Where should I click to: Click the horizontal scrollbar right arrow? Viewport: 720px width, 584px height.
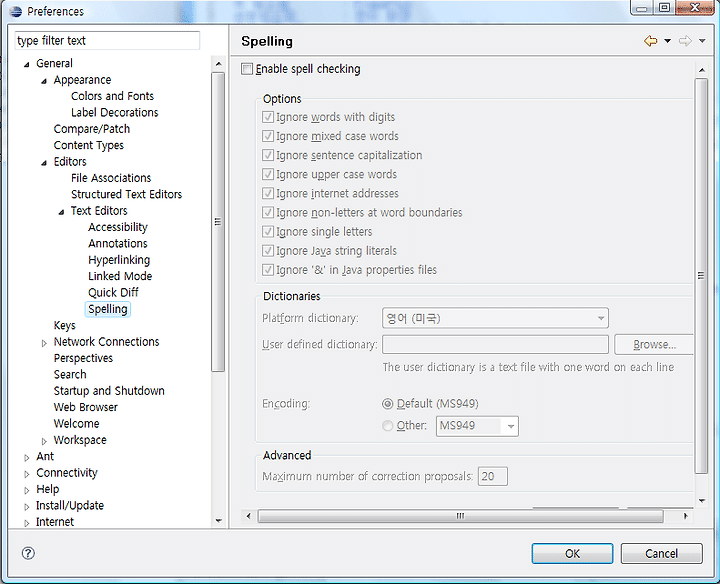pos(686,516)
